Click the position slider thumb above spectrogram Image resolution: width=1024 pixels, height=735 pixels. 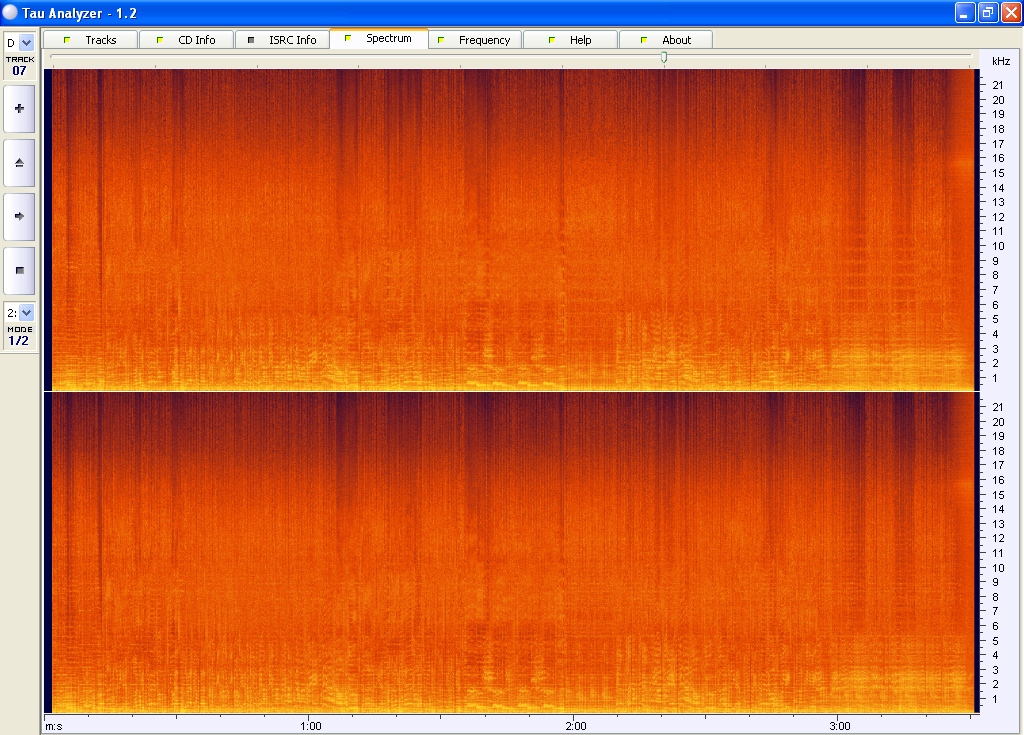(663, 59)
